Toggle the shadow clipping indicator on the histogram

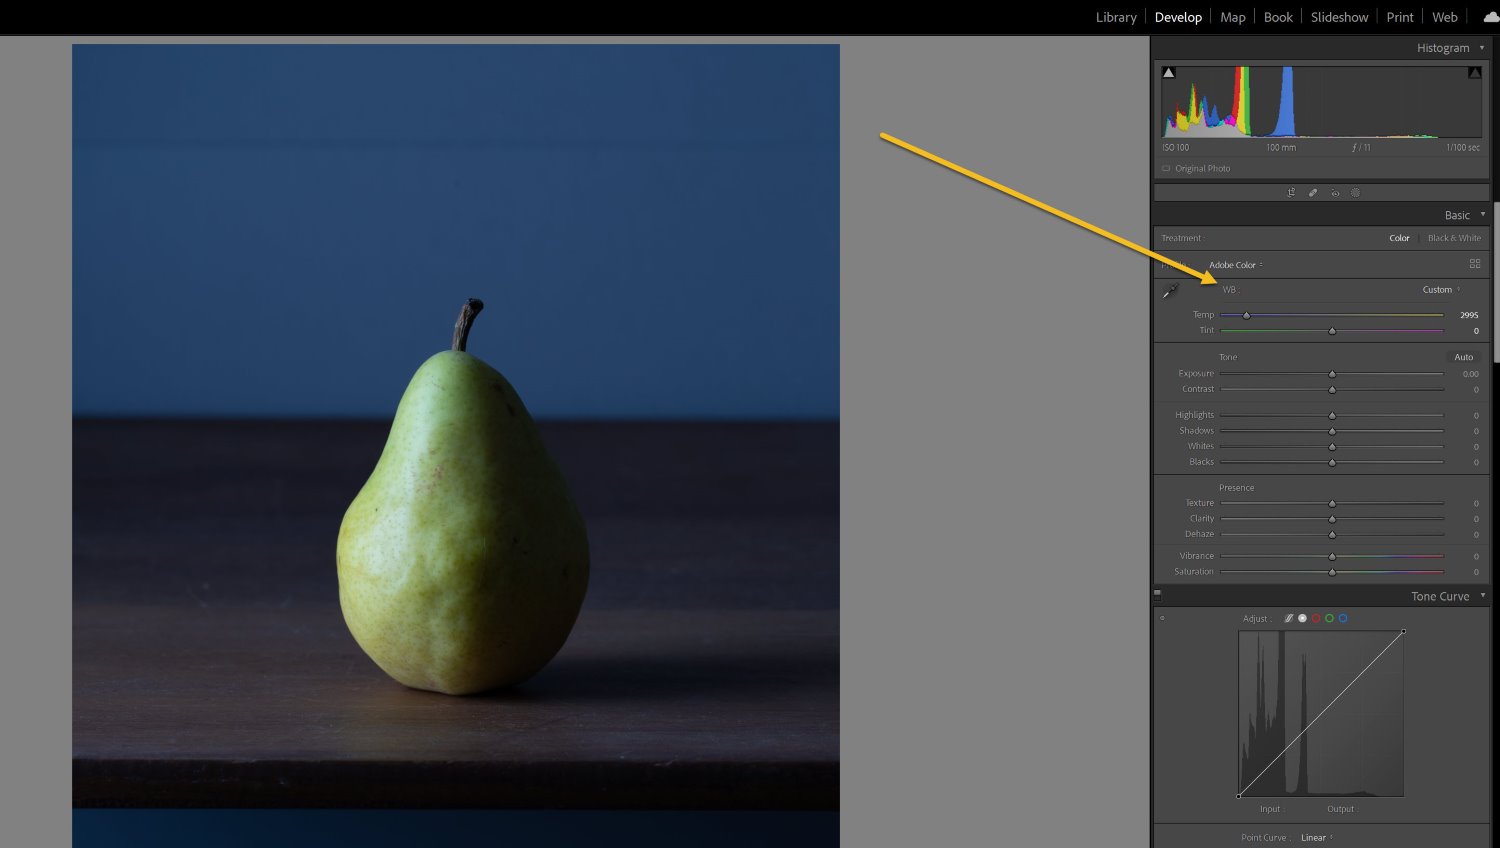1167,71
